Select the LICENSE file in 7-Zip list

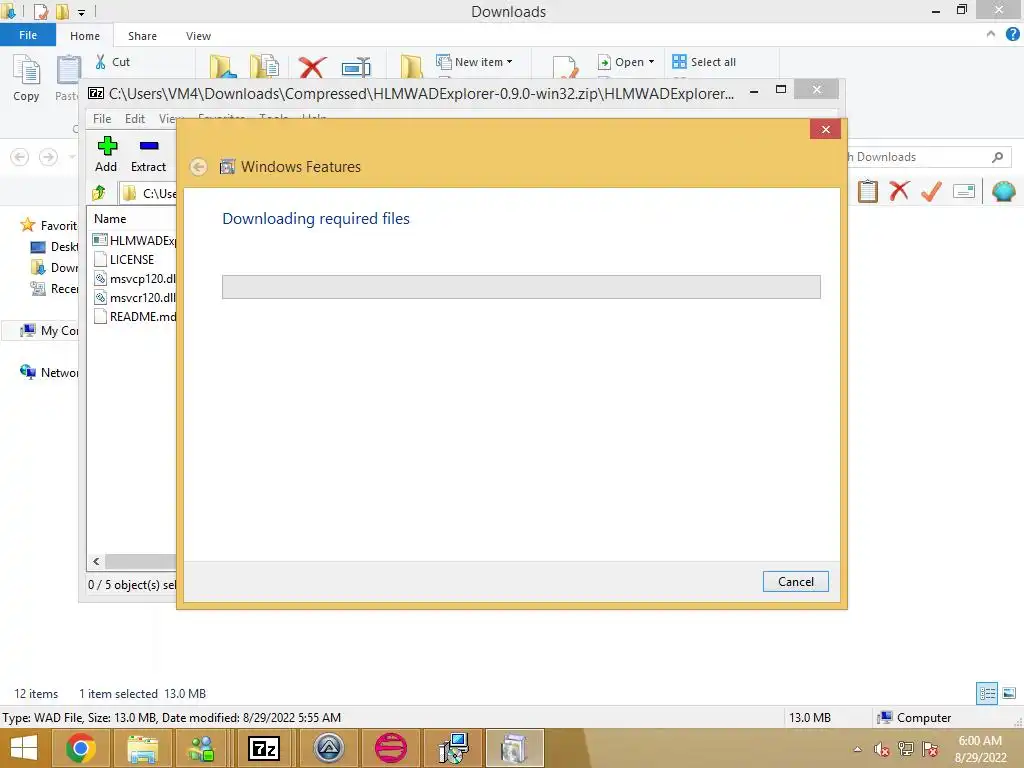133,260
